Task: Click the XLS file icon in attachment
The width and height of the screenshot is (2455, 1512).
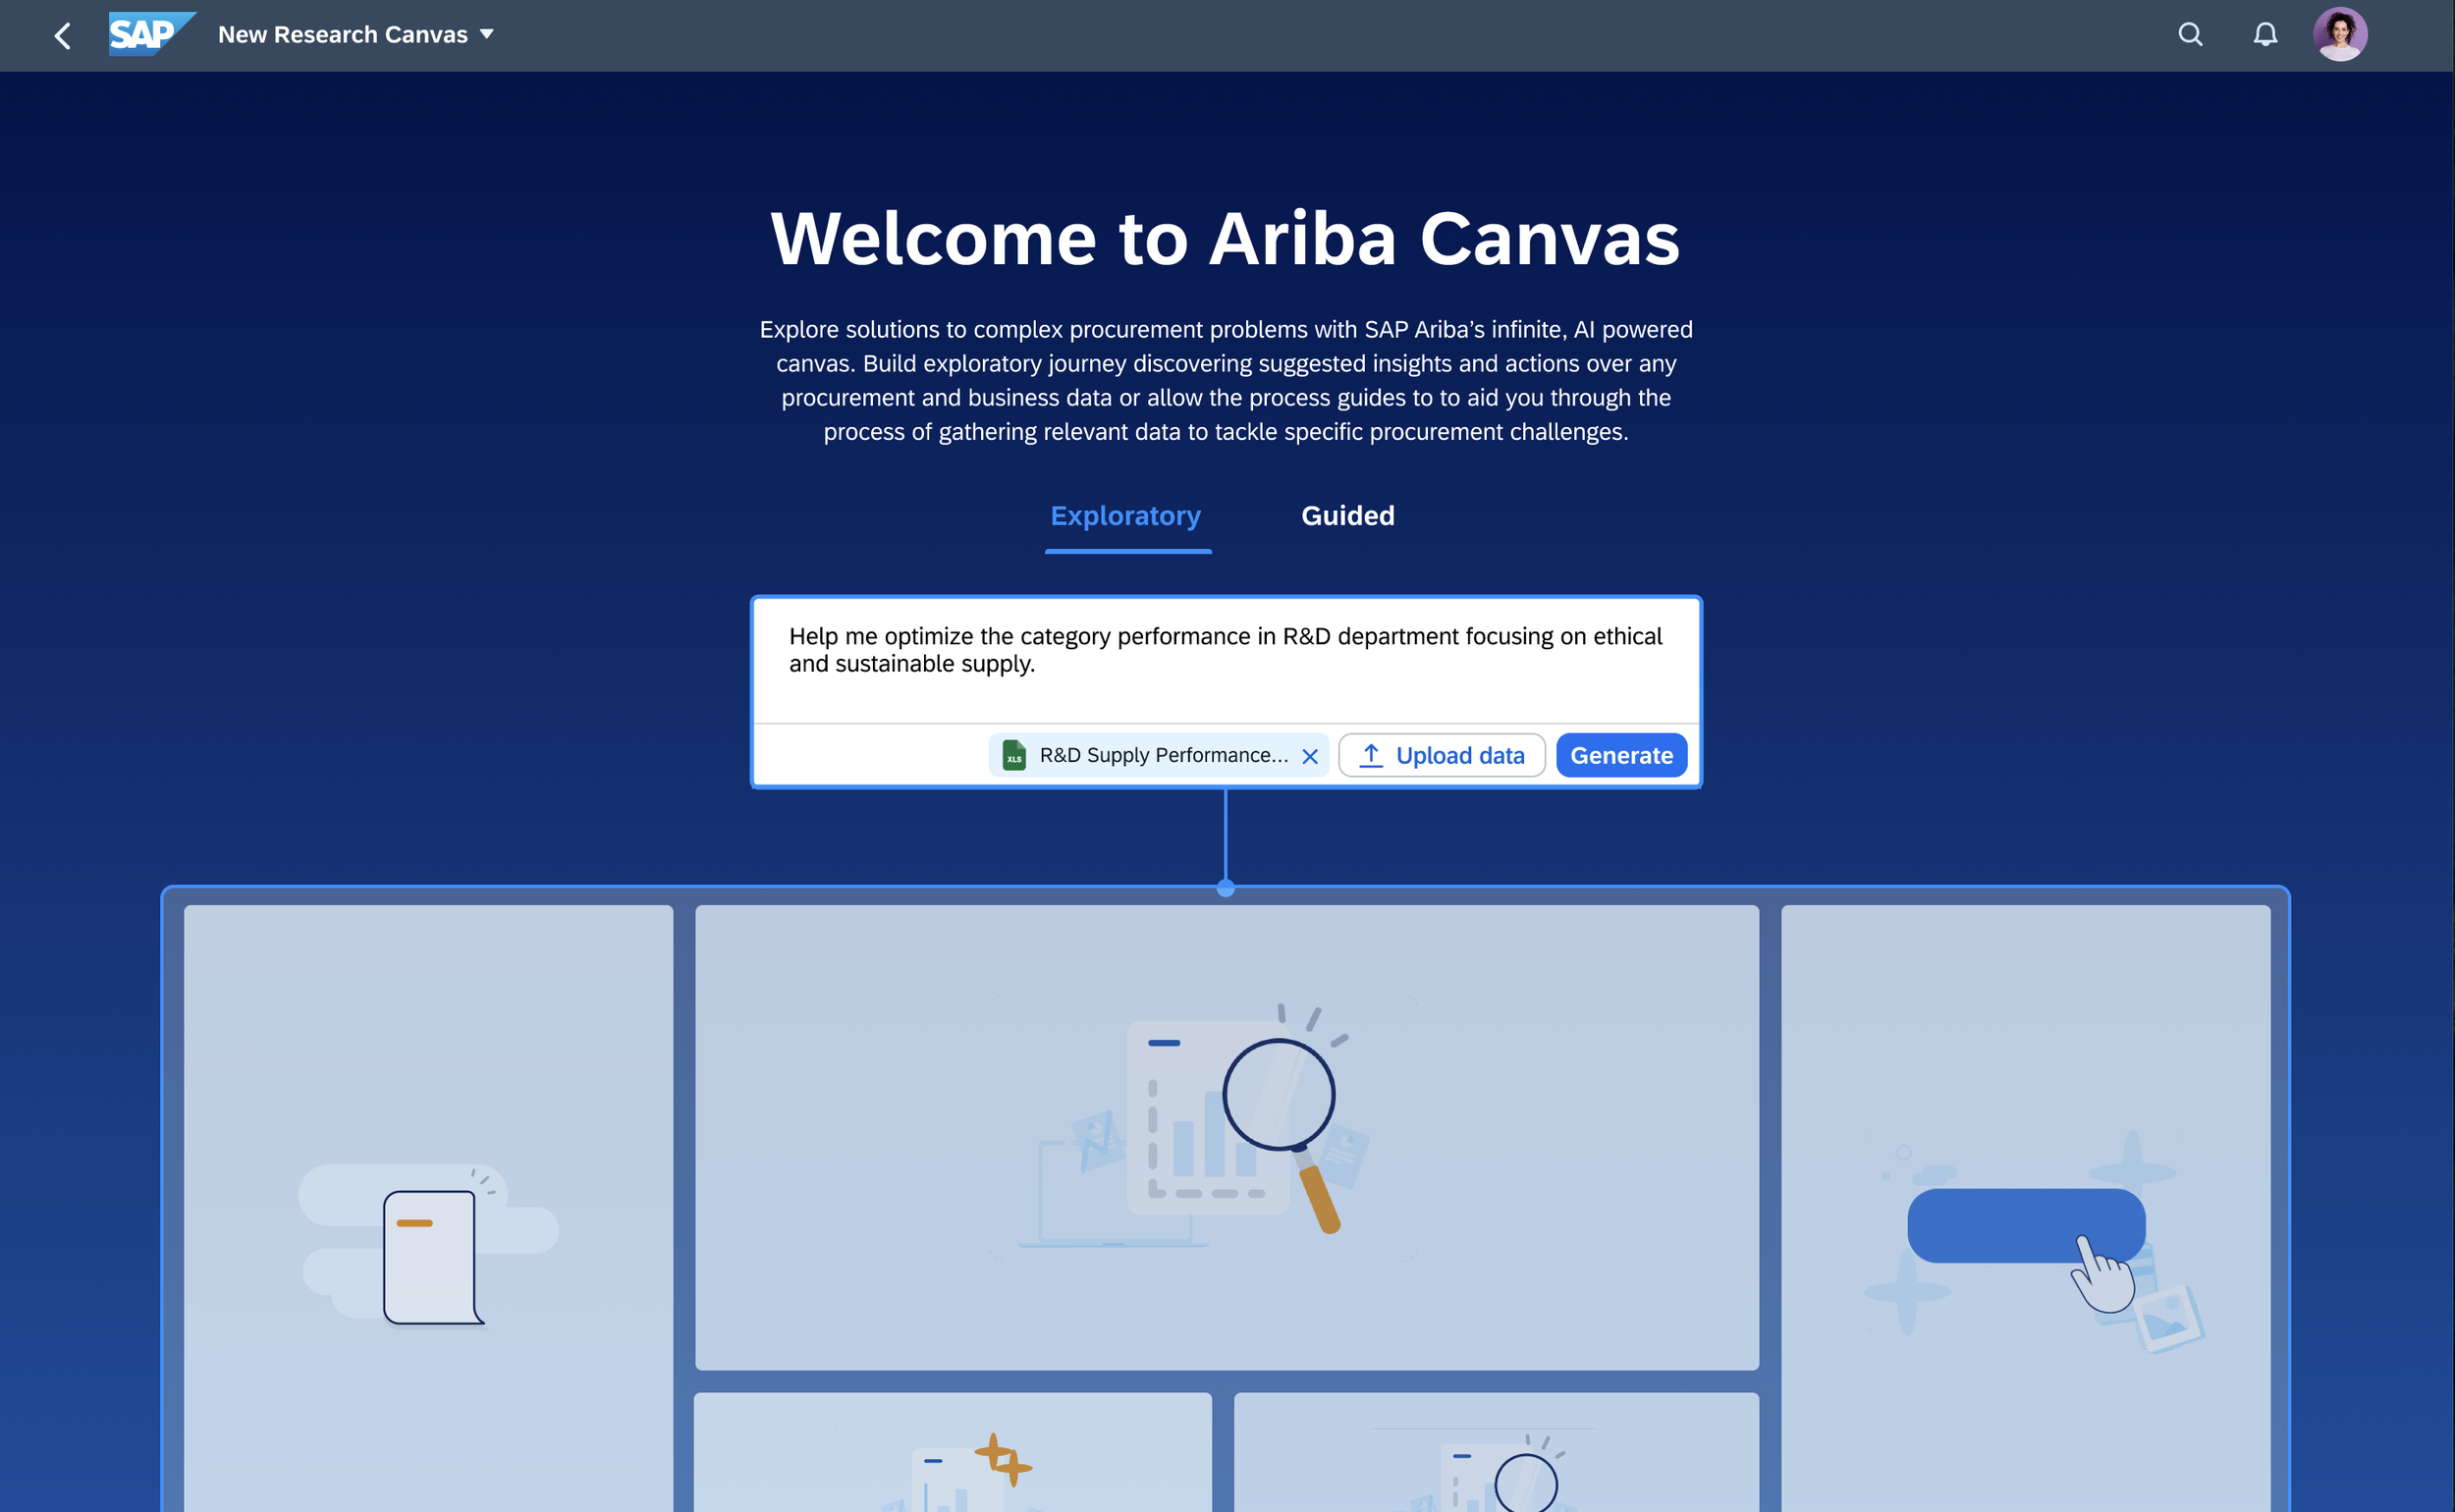Action: [x=1014, y=755]
